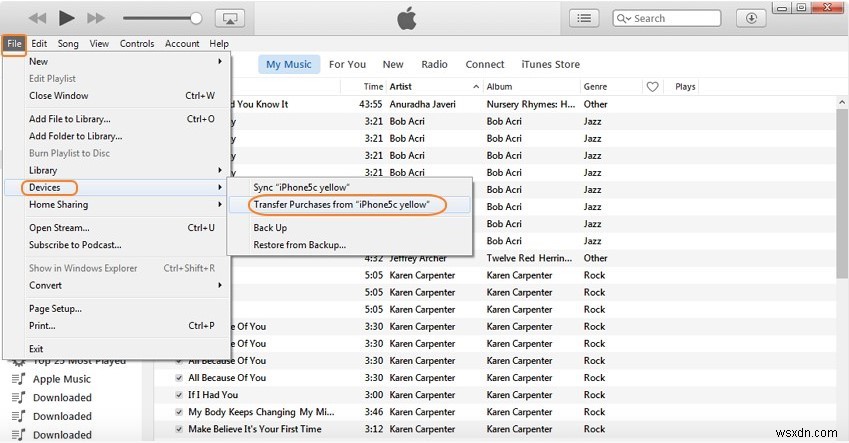The height and width of the screenshot is (443, 849).
Task: Open the Up Next list icon
Action: point(584,18)
